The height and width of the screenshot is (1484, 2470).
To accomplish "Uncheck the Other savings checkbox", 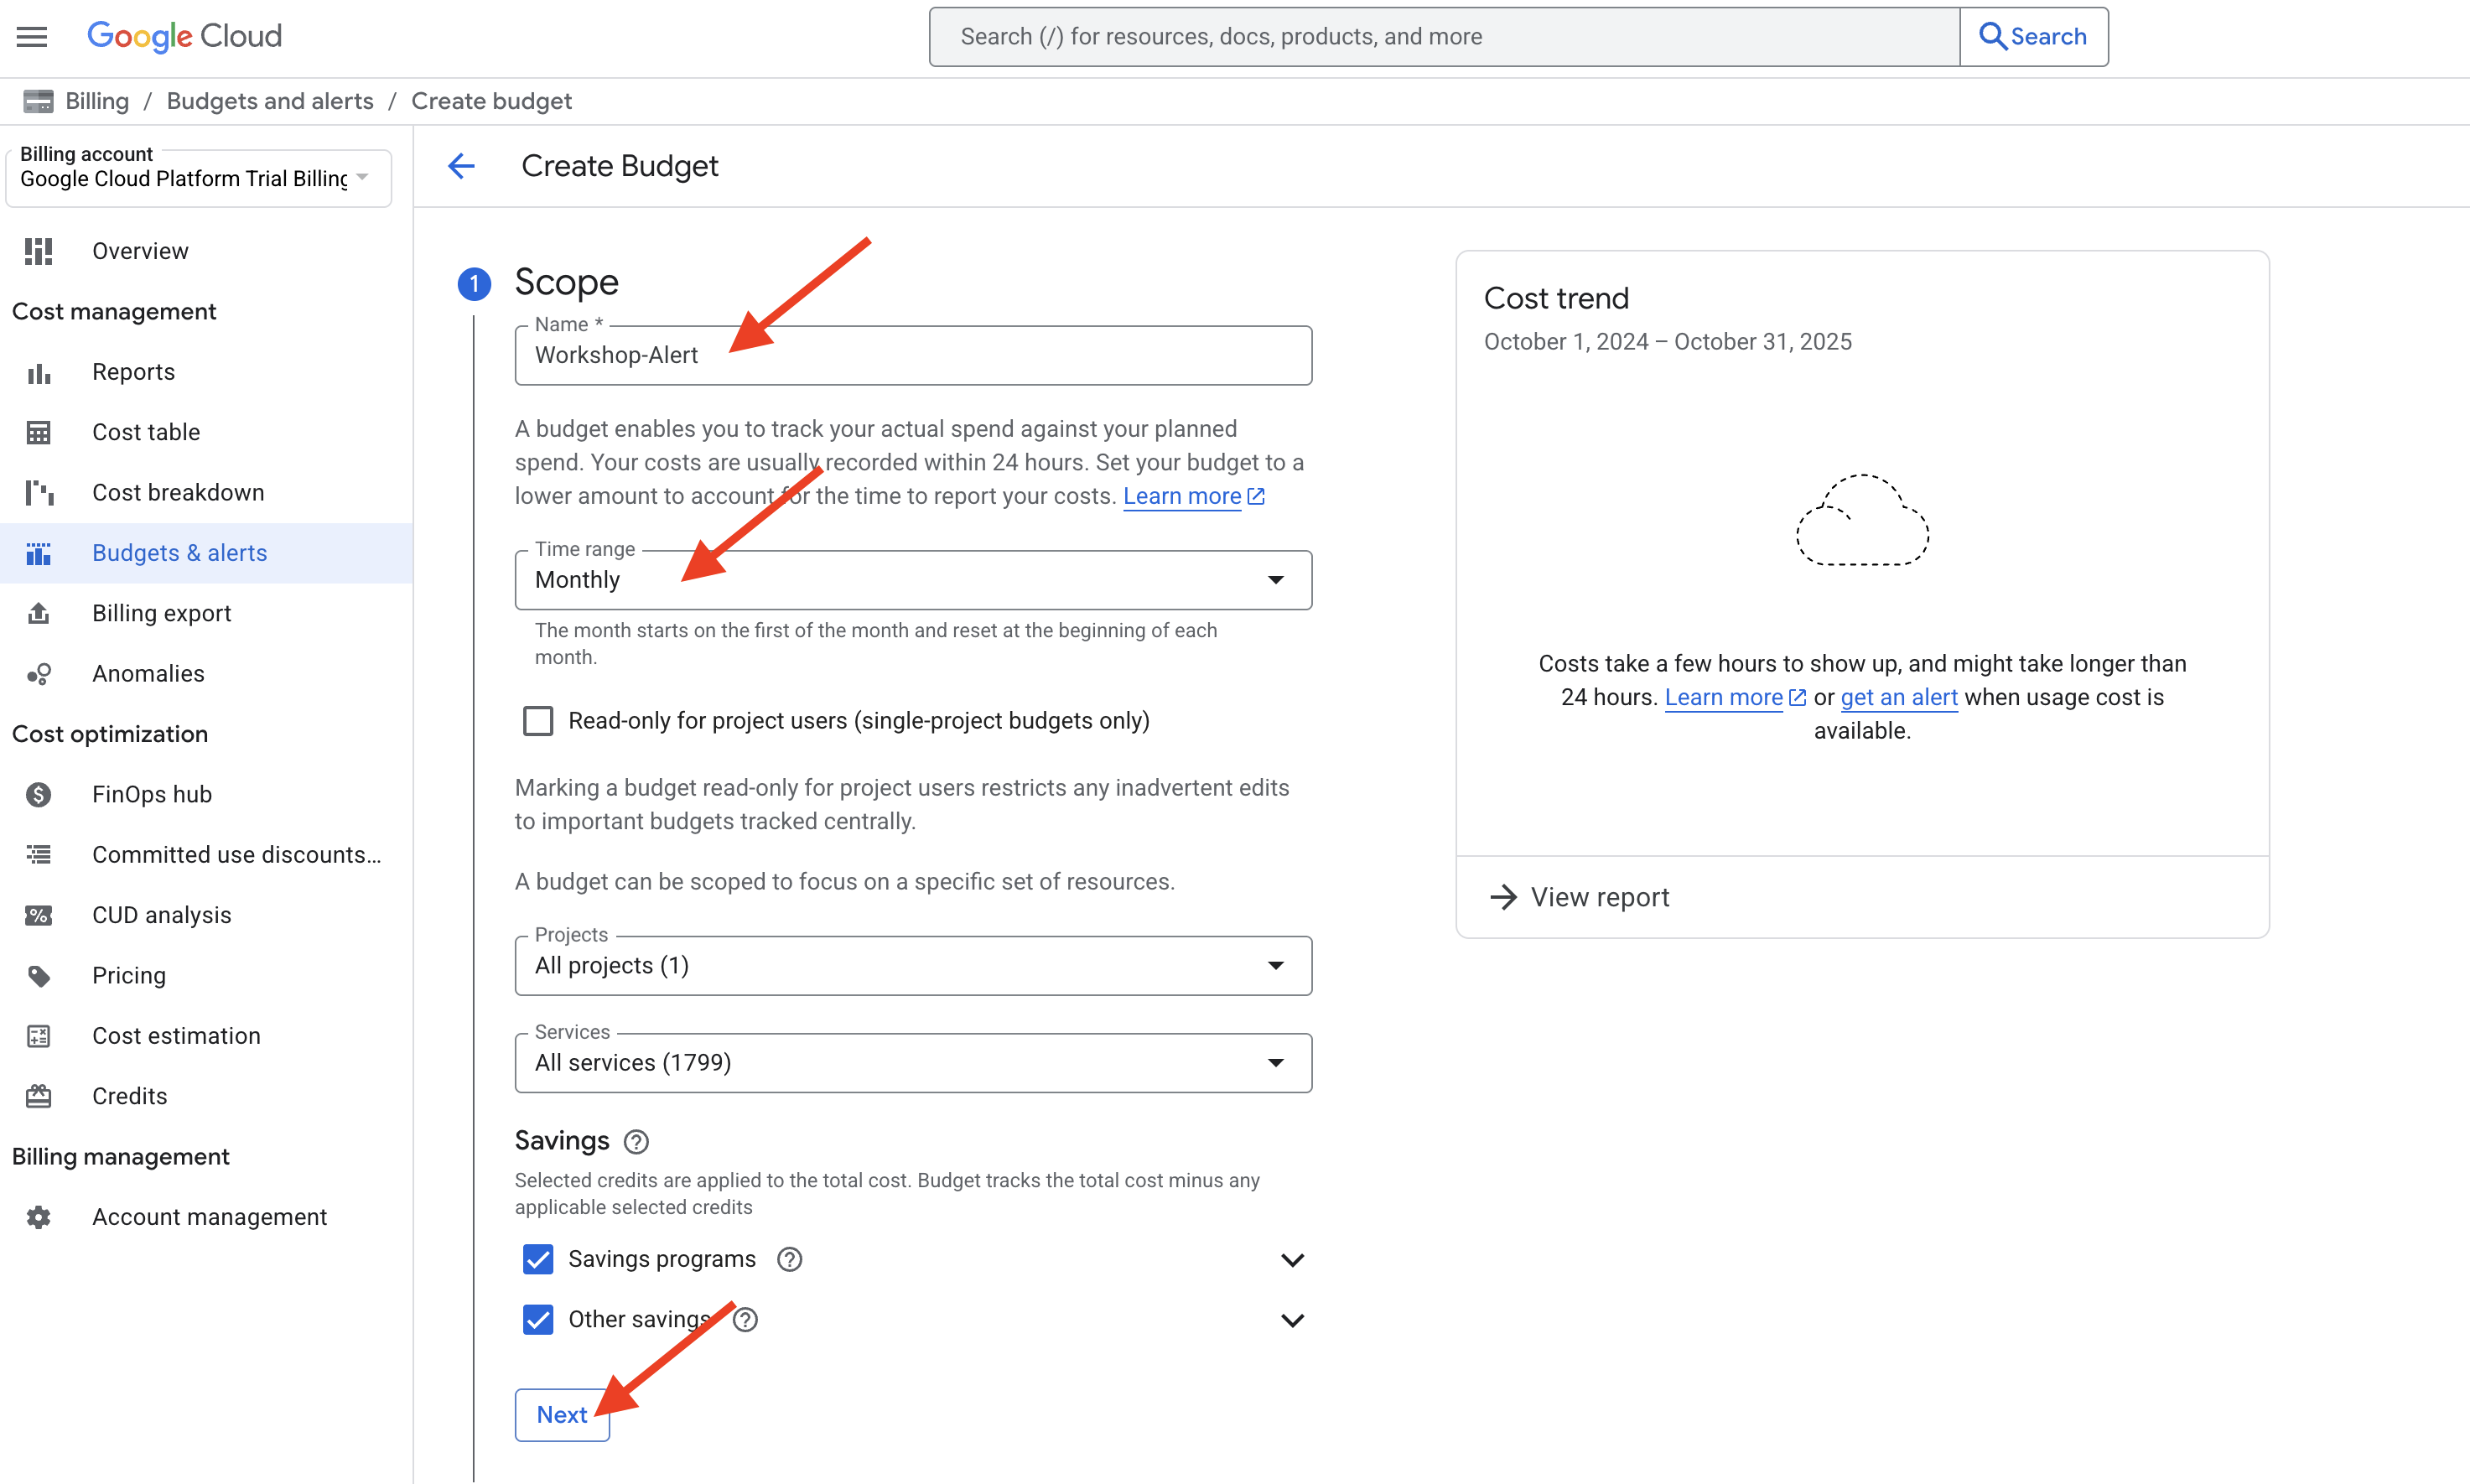I will (x=538, y=1320).
